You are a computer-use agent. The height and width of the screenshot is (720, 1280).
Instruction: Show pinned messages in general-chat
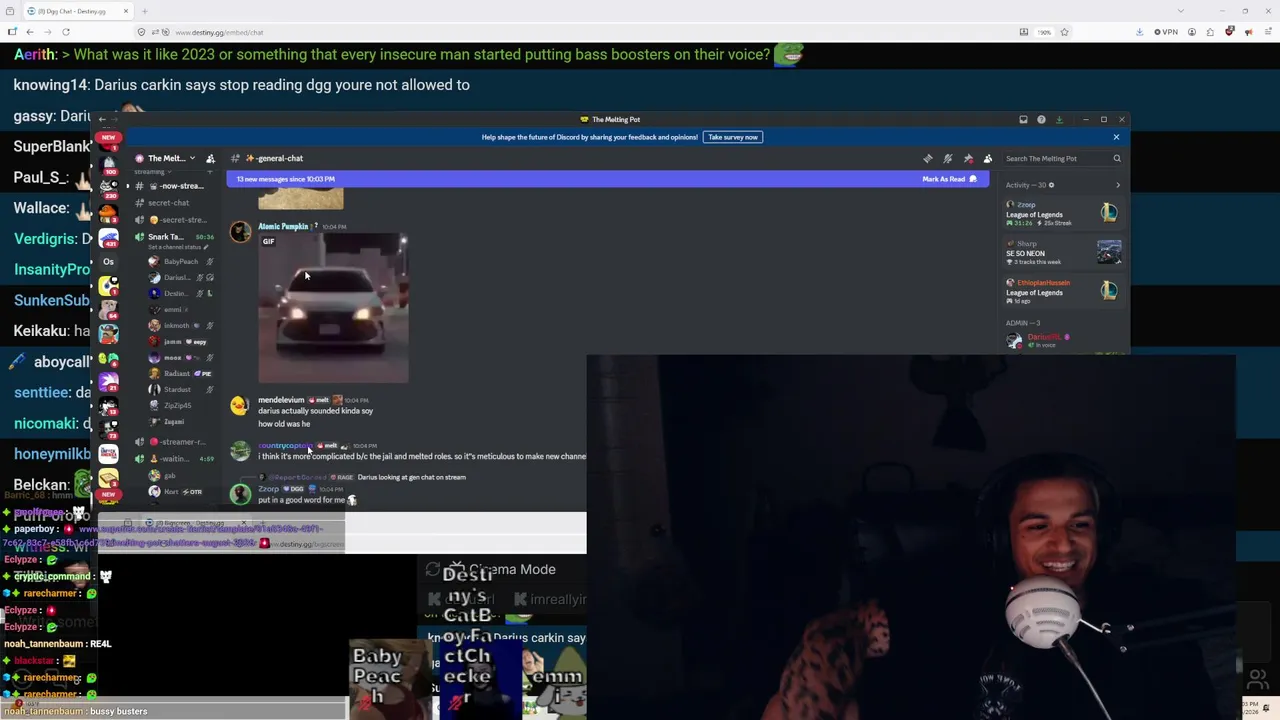pyautogui.click(x=968, y=158)
